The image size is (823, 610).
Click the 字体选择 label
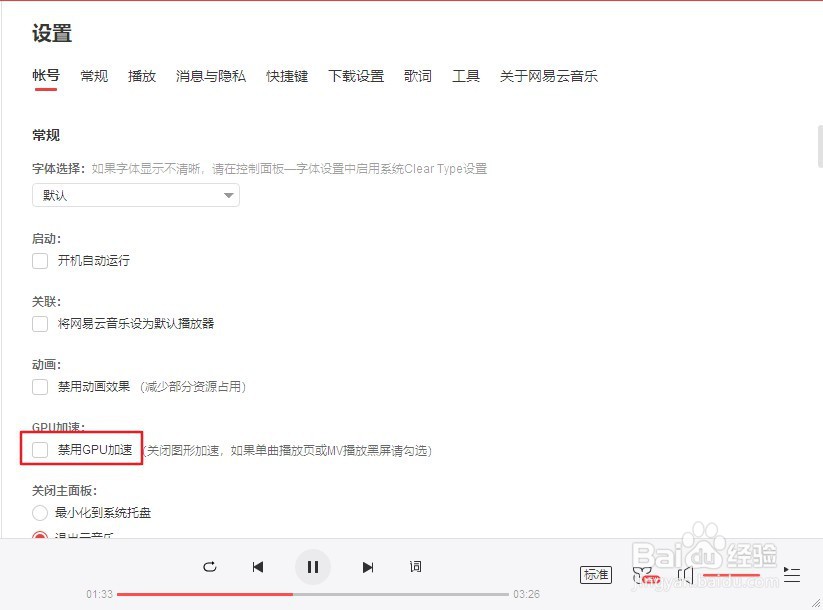[x=58, y=169]
